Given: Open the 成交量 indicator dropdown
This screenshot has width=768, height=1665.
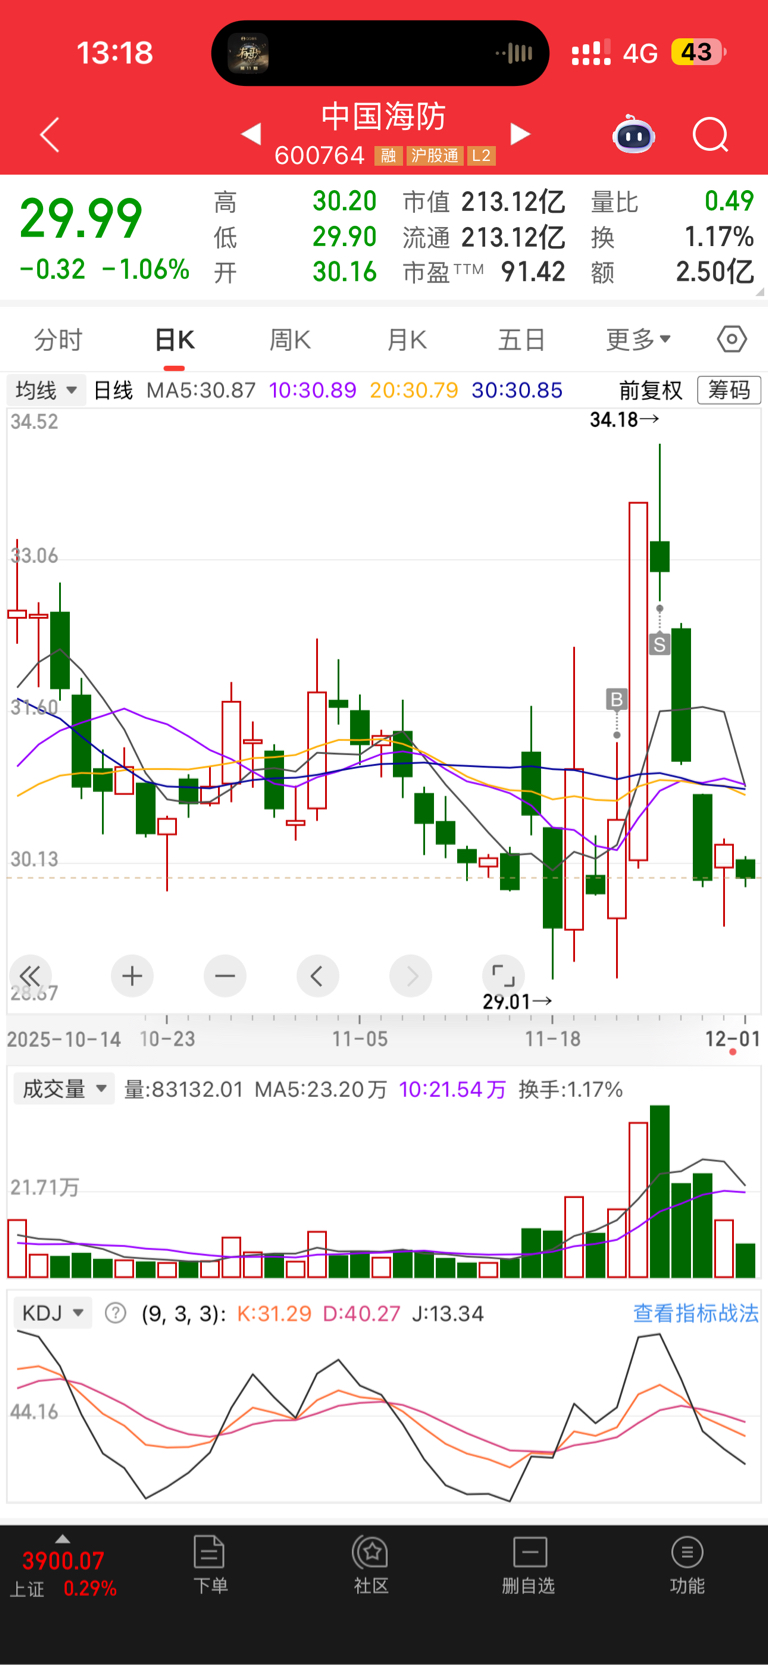Looking at the screenshot, I should 64,1089.
